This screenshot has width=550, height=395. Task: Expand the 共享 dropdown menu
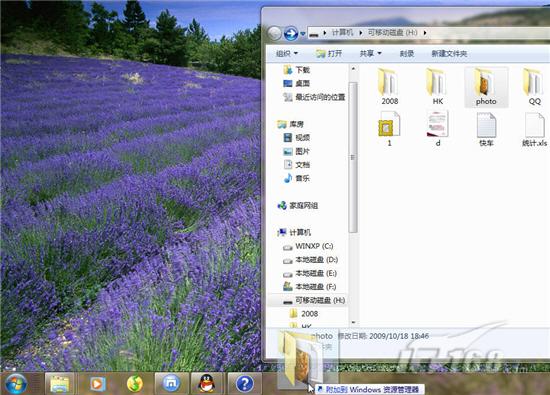click(370, 54)
